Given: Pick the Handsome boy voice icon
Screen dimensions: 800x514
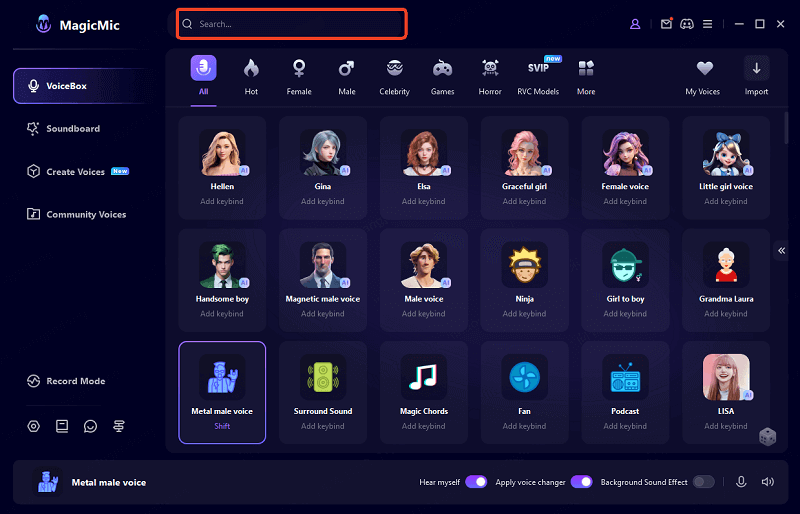Looking at the screenshot, I should click(x=222, y=265).
